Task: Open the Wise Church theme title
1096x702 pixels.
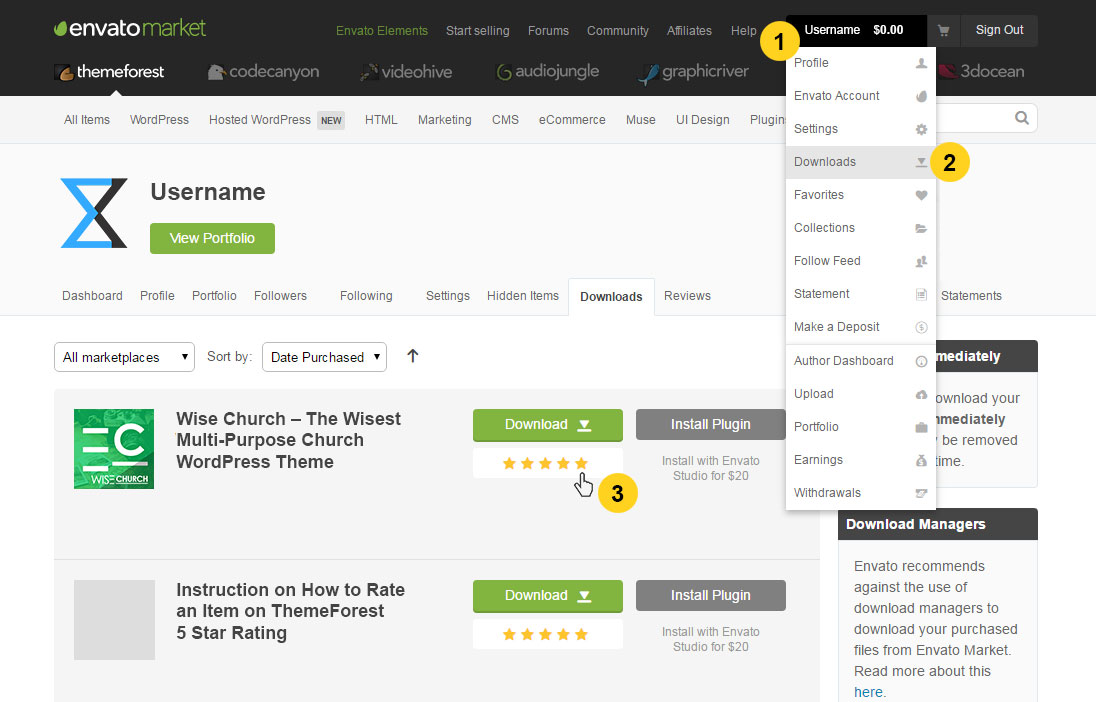Action: (x=288, y=440)
